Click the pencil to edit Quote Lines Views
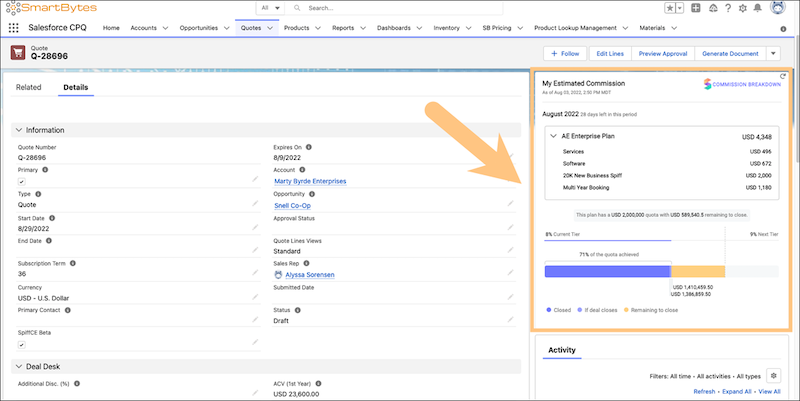 tap(510, 249)
